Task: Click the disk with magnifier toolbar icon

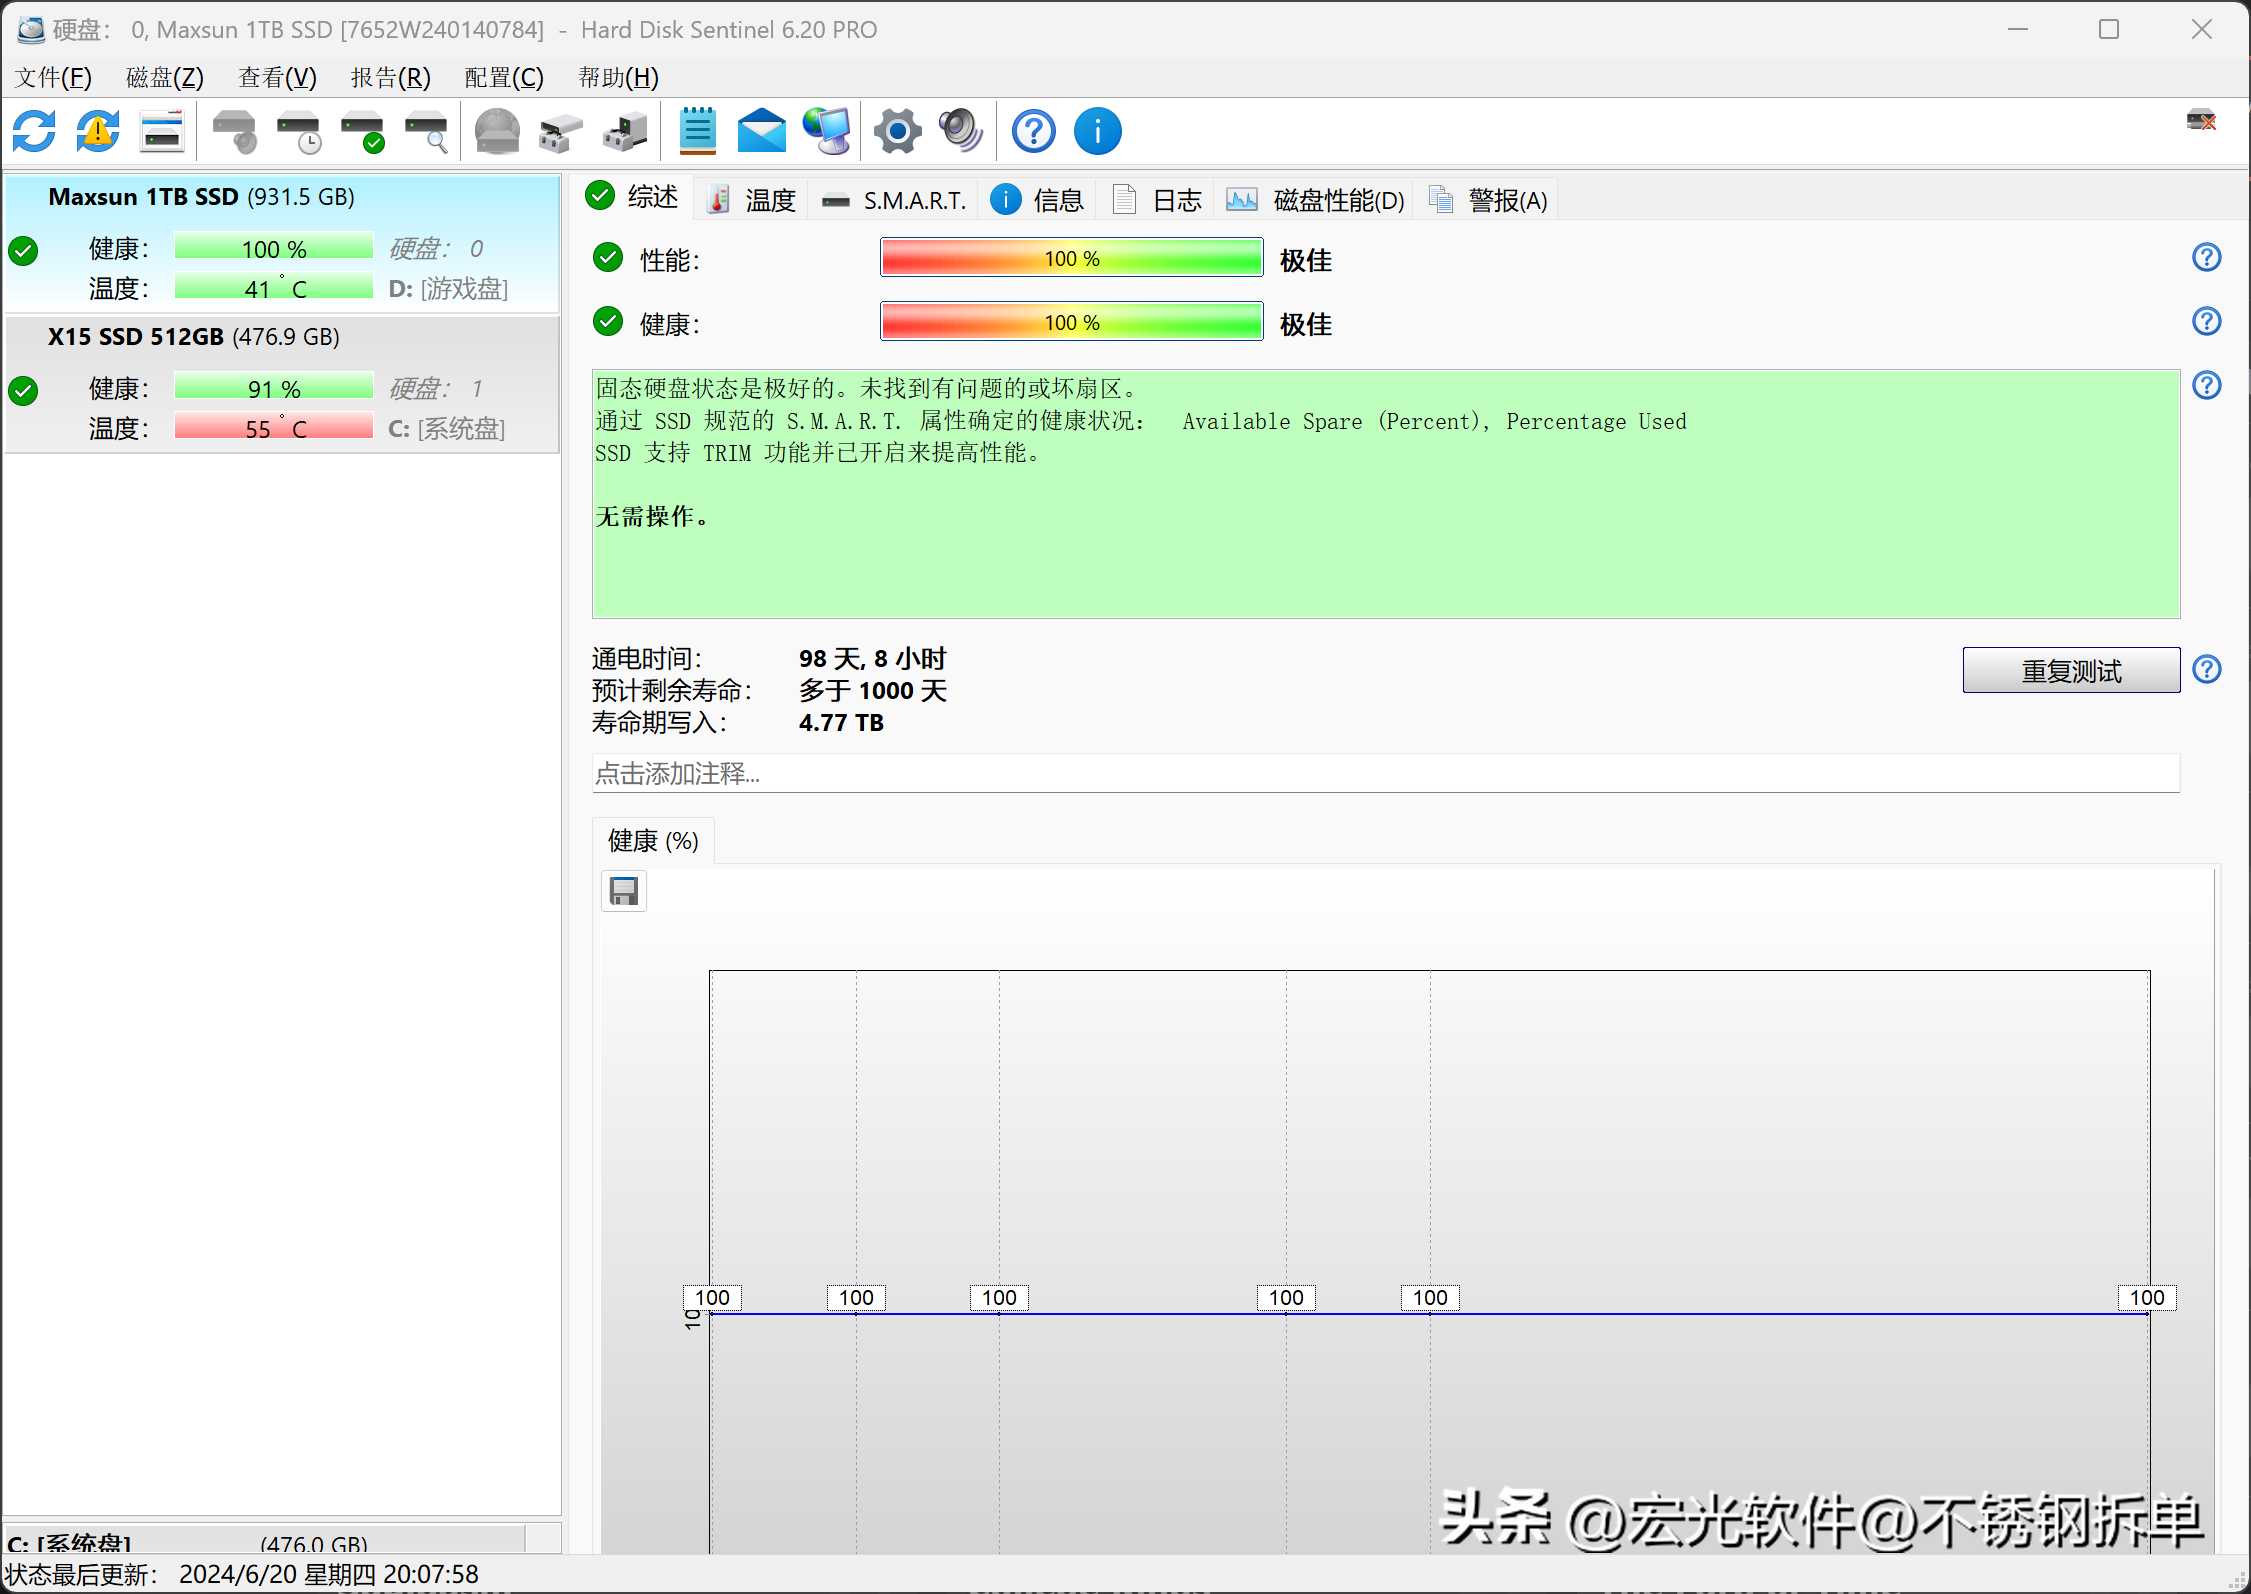Action: click(427, 131)
